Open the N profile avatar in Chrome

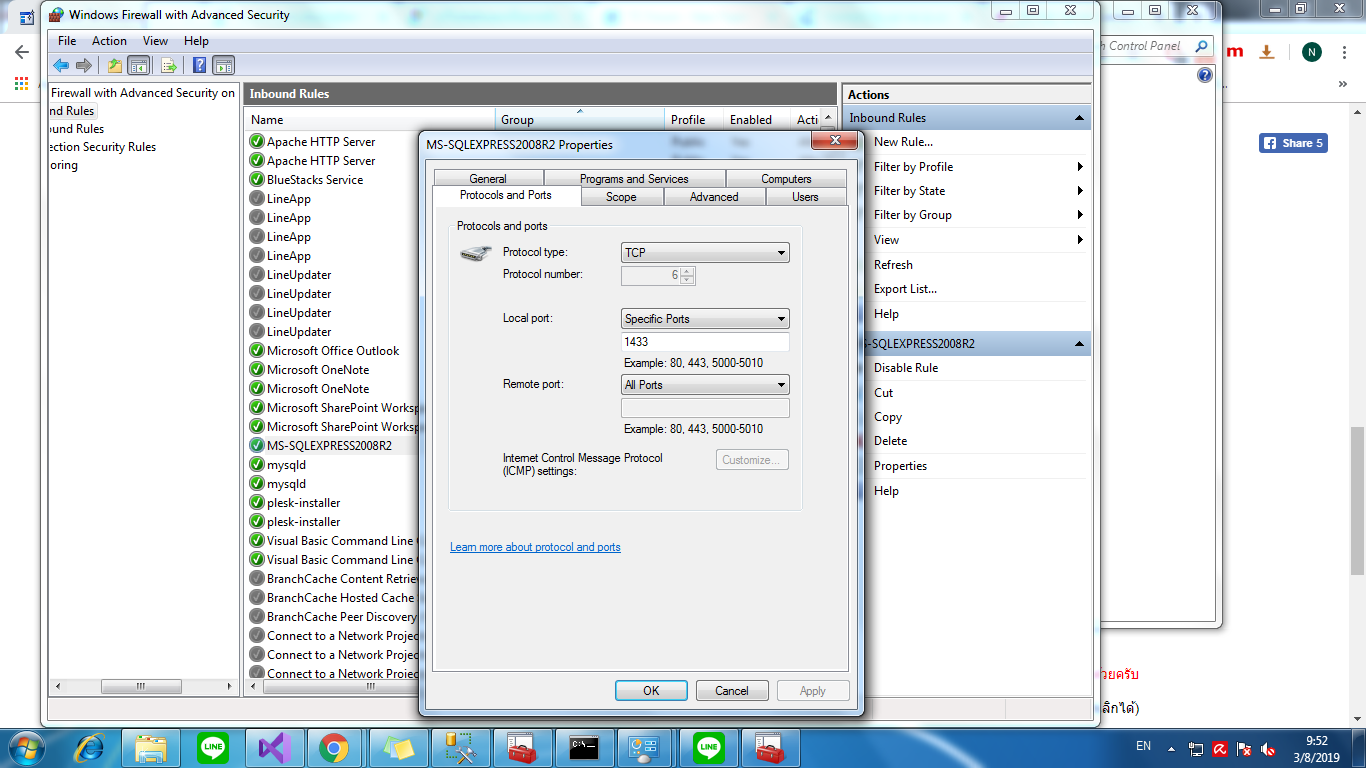[x=1312, y=52]
